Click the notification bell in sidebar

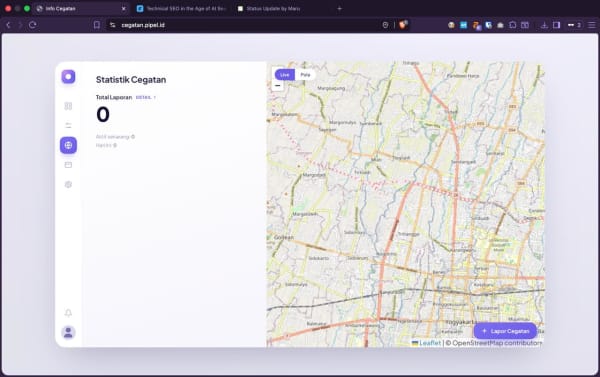point(68,313)
